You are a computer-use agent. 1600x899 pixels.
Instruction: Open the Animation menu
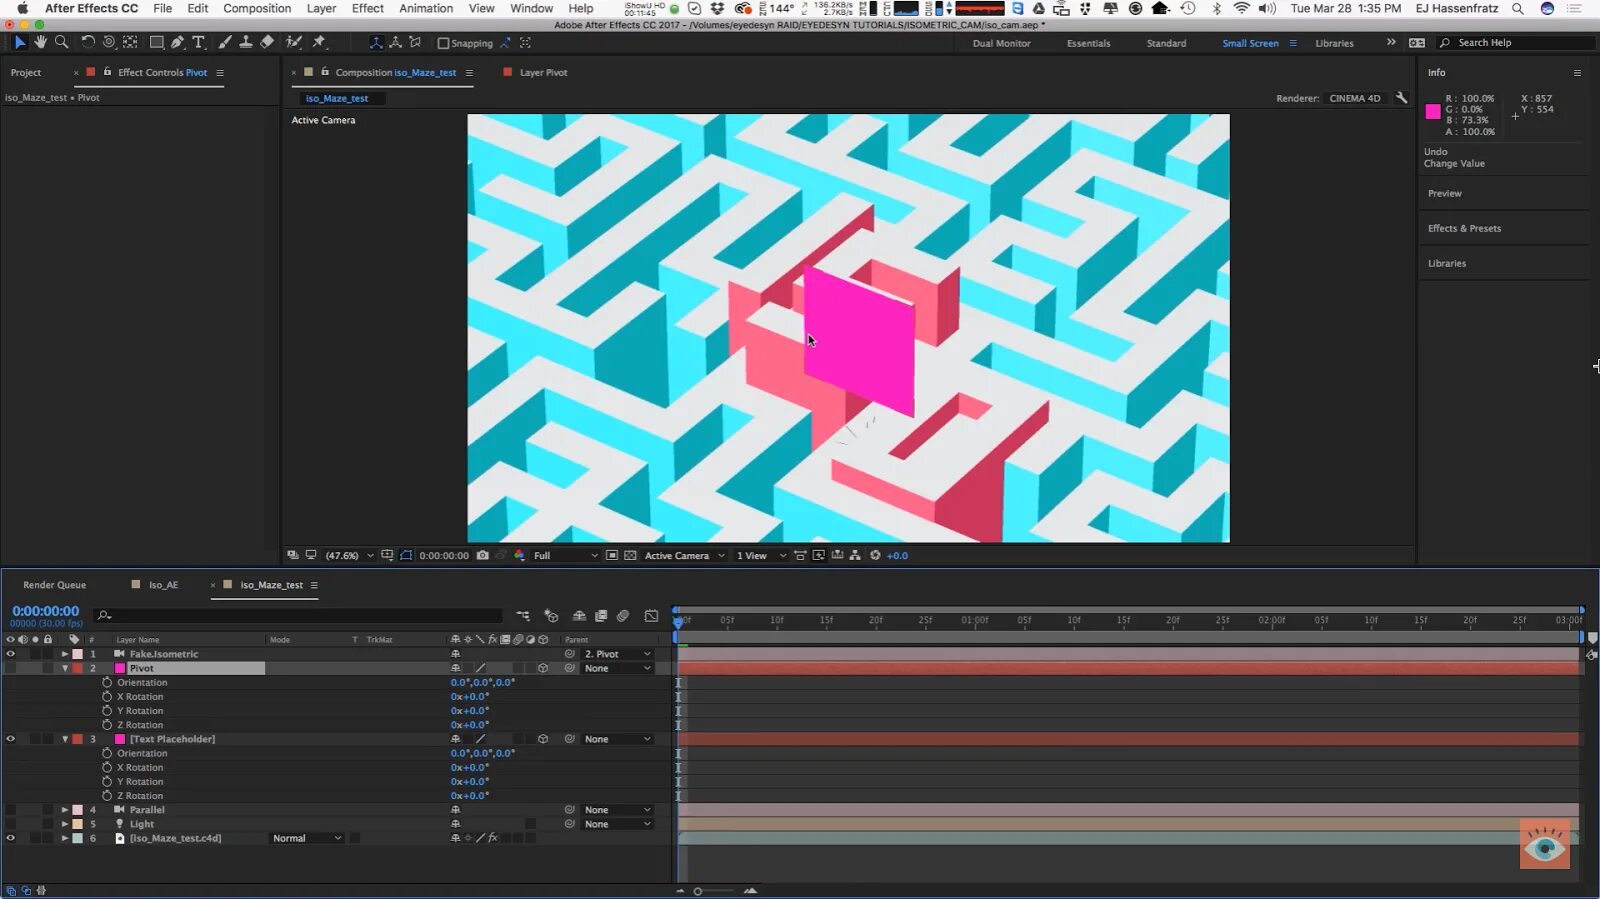(426, 8)
